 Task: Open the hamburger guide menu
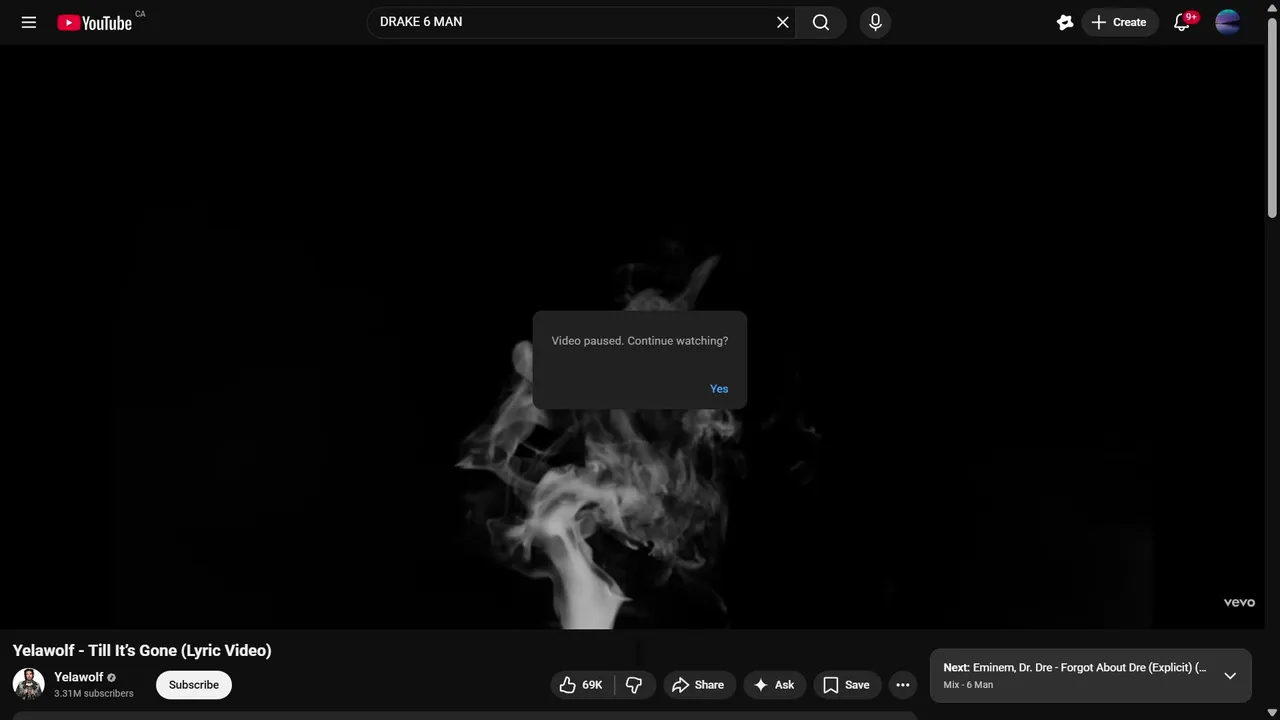pyautogui.click(x=29, y=22)
